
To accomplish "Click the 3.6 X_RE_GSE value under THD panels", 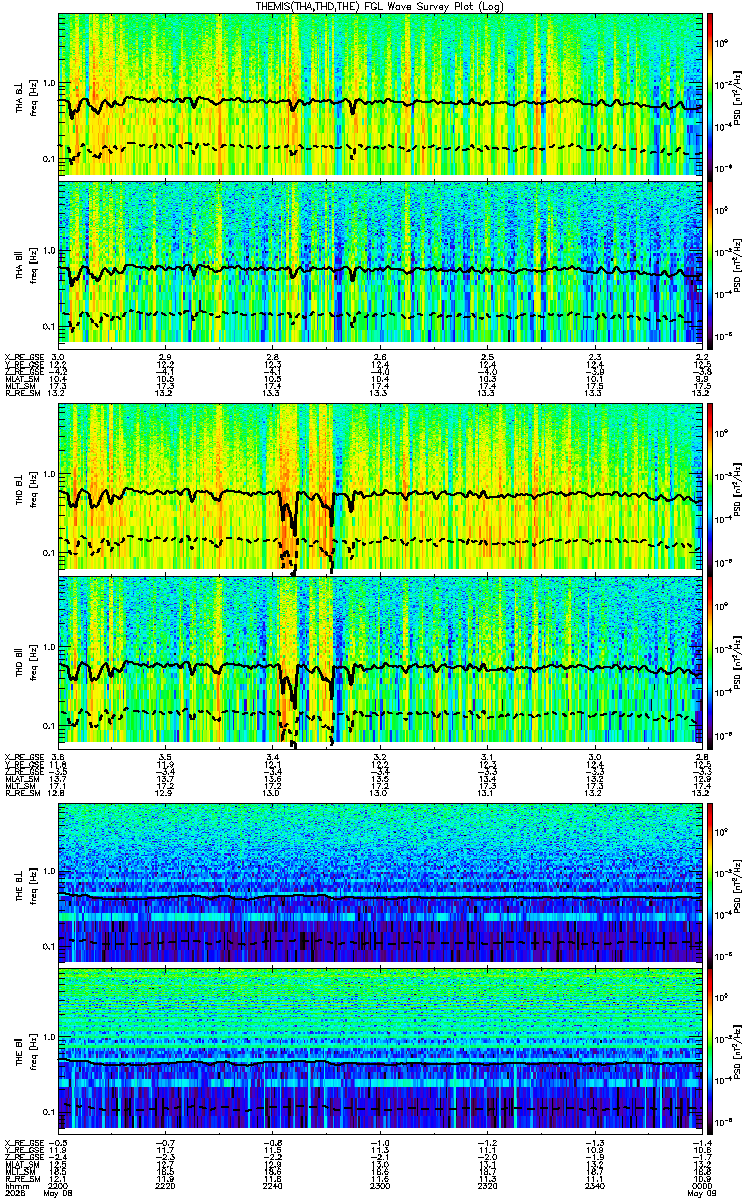I will tap(58, 756).
